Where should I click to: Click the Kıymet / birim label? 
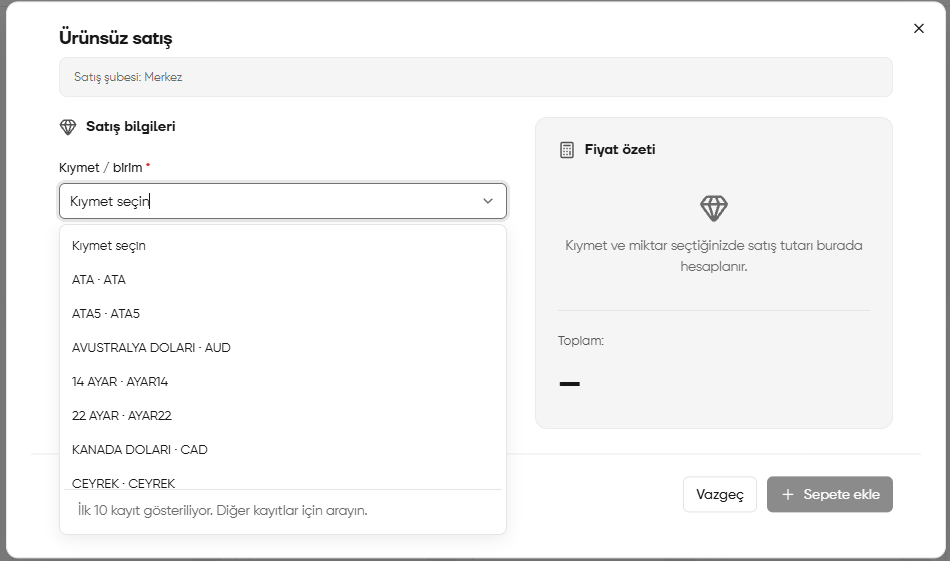coord(101,168)
